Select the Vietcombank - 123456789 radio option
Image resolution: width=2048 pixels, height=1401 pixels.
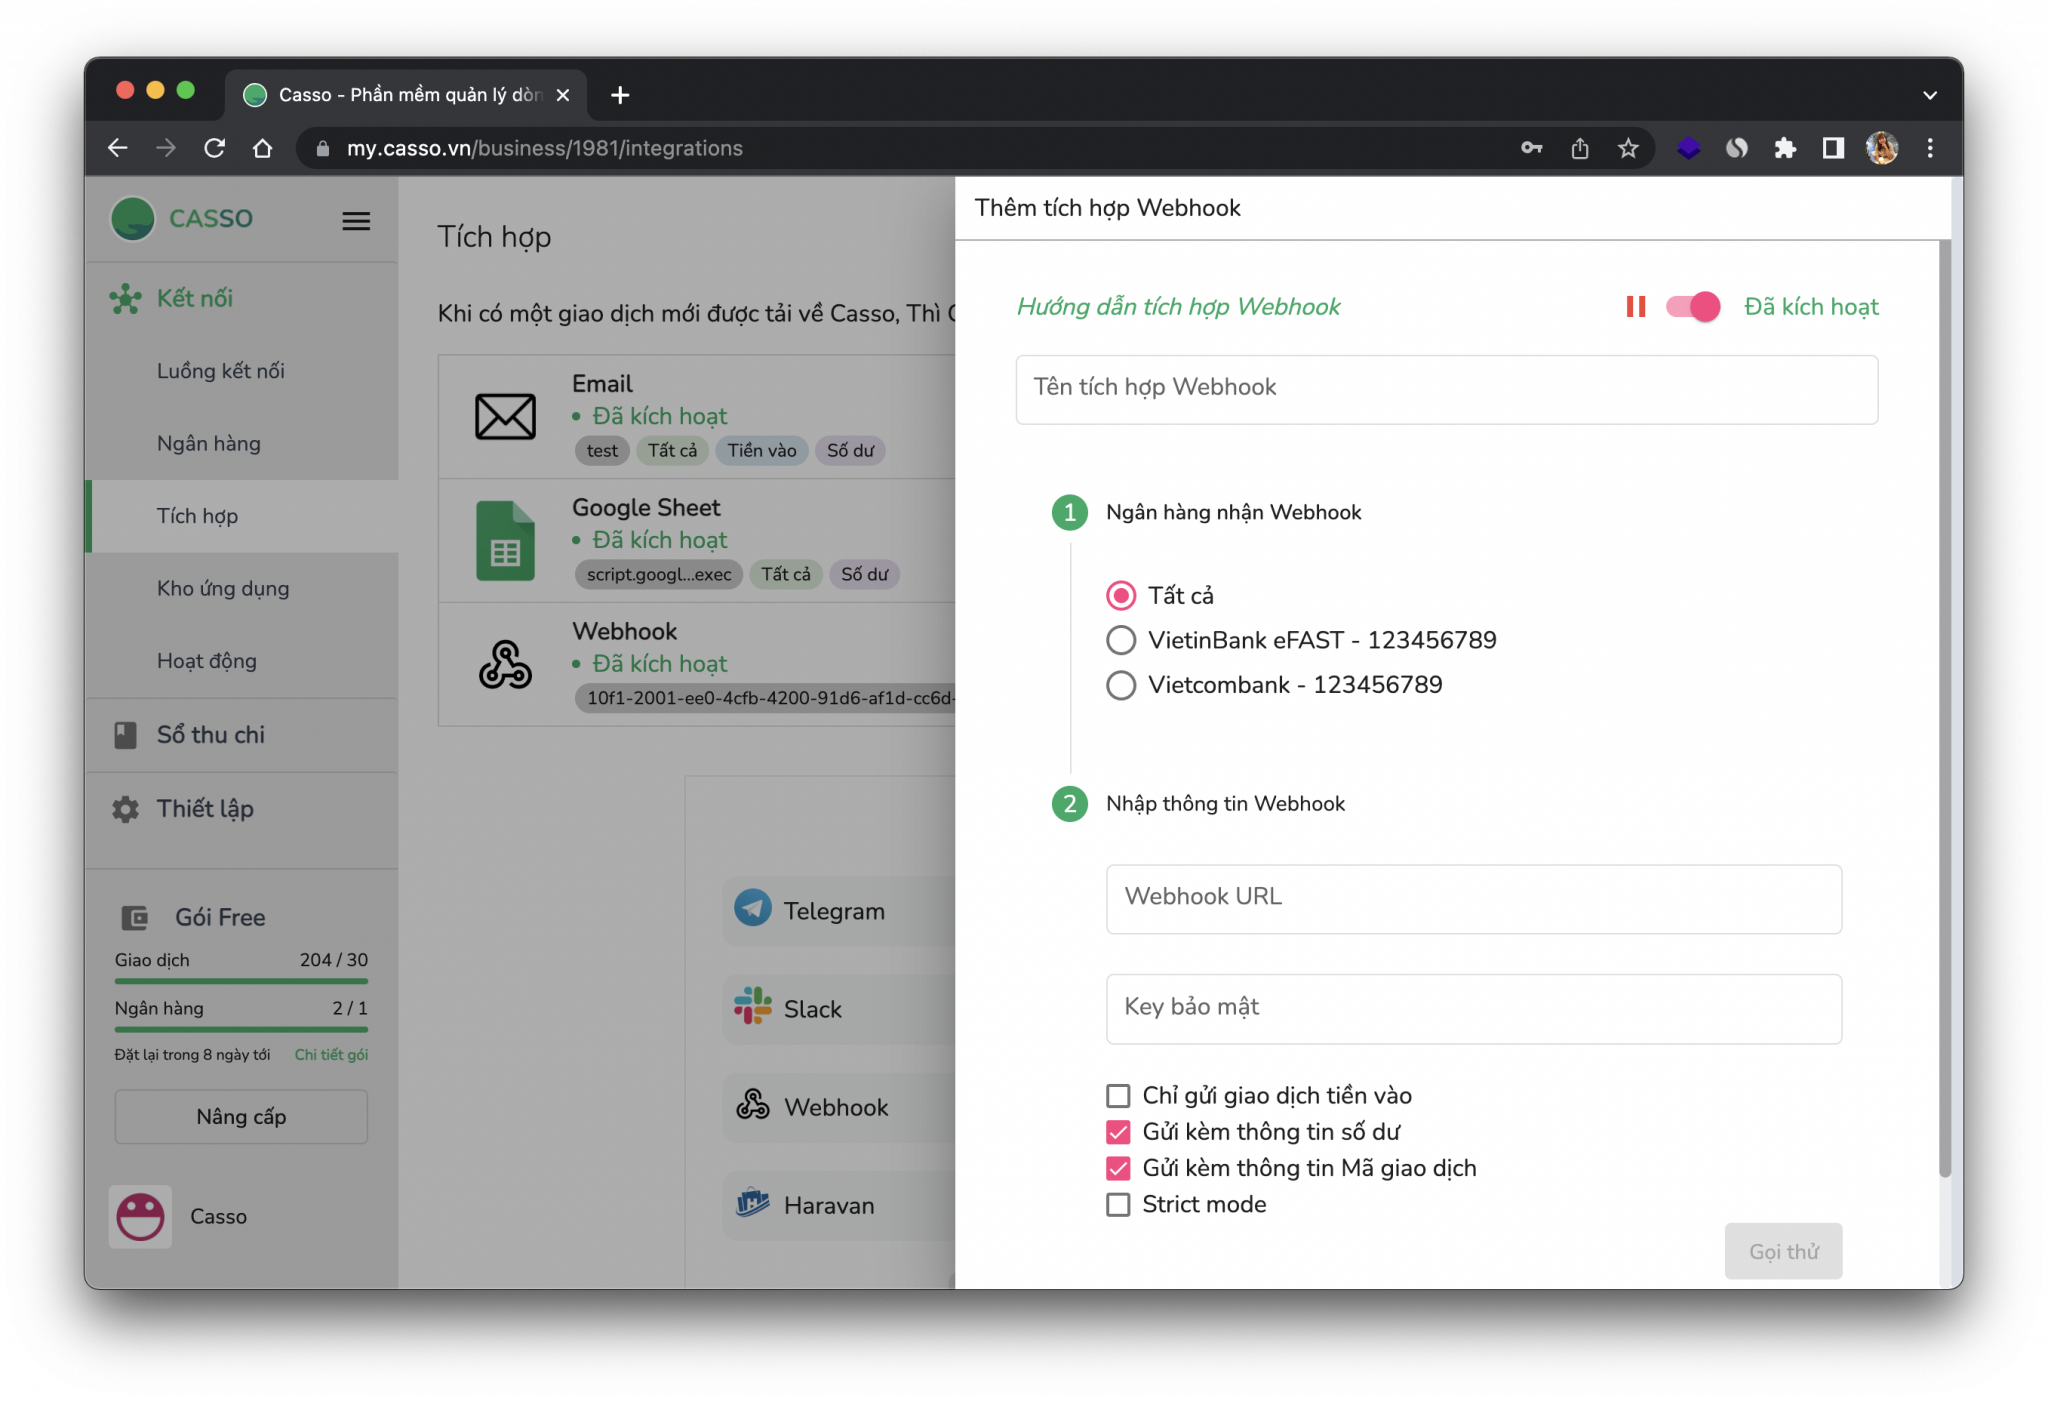1121,685
